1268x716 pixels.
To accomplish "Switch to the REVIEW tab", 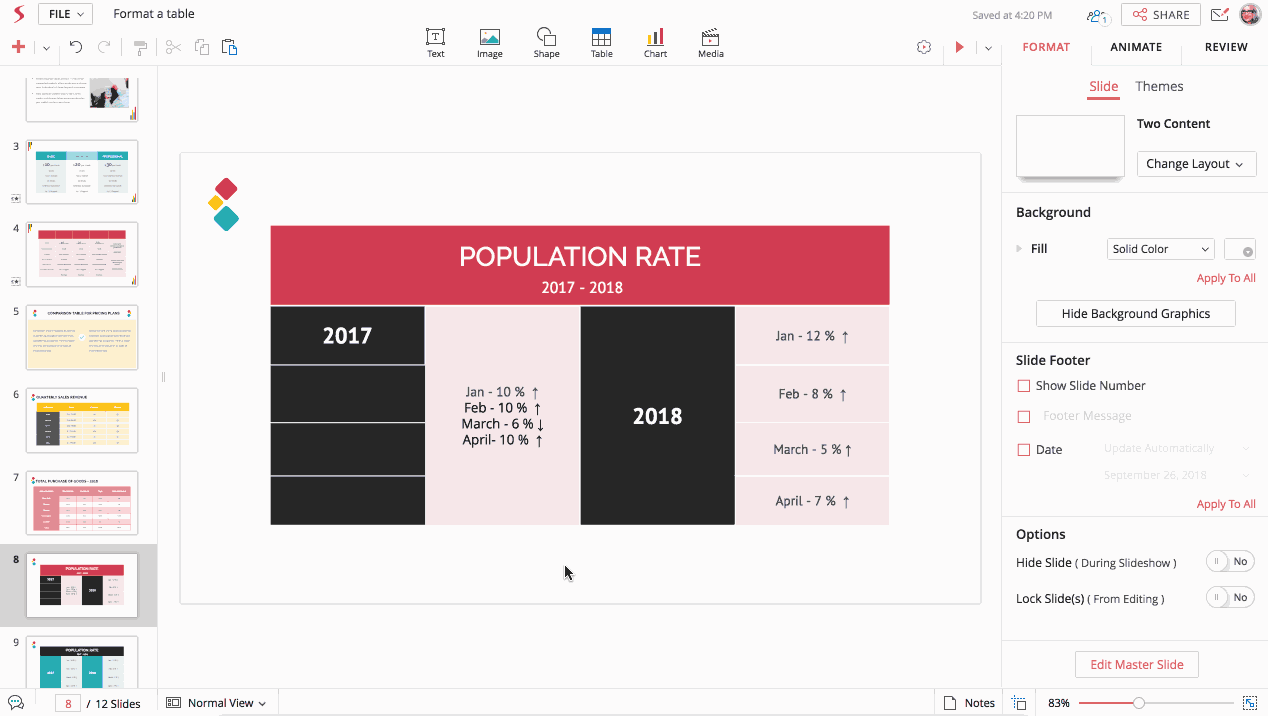I will click(x=1226, y=47).
